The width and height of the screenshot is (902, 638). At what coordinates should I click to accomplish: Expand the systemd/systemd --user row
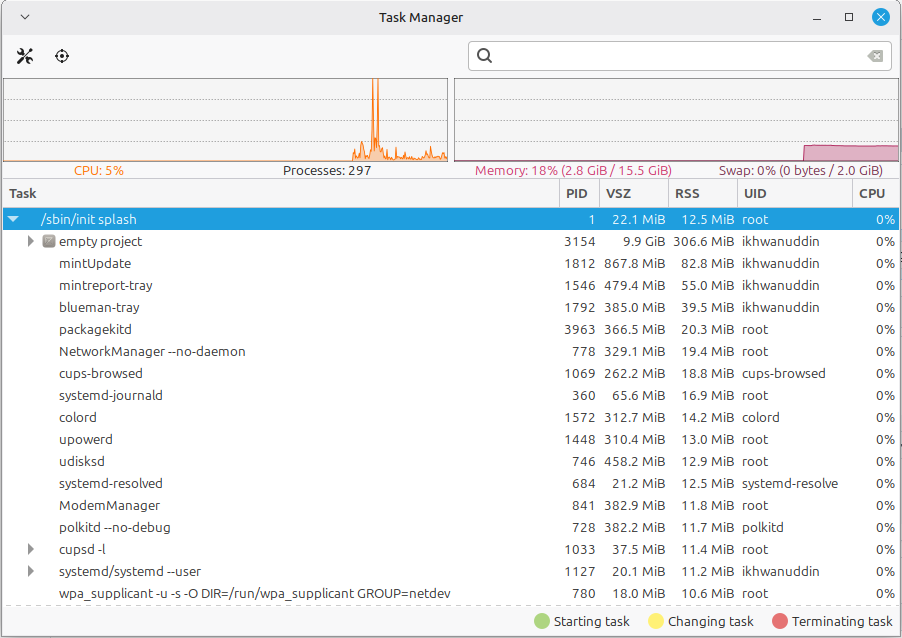[30, 571]
